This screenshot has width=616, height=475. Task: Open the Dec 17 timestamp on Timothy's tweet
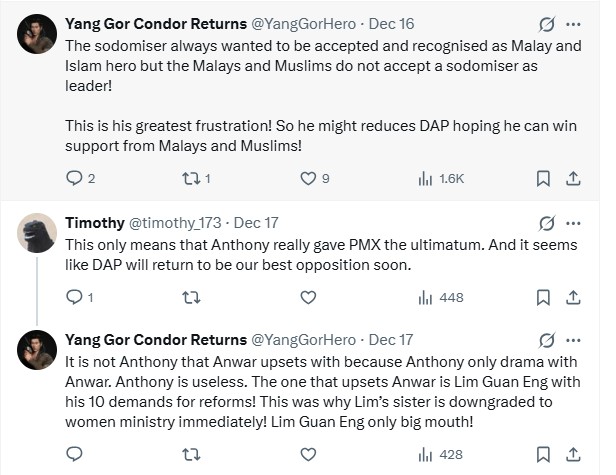256,222
